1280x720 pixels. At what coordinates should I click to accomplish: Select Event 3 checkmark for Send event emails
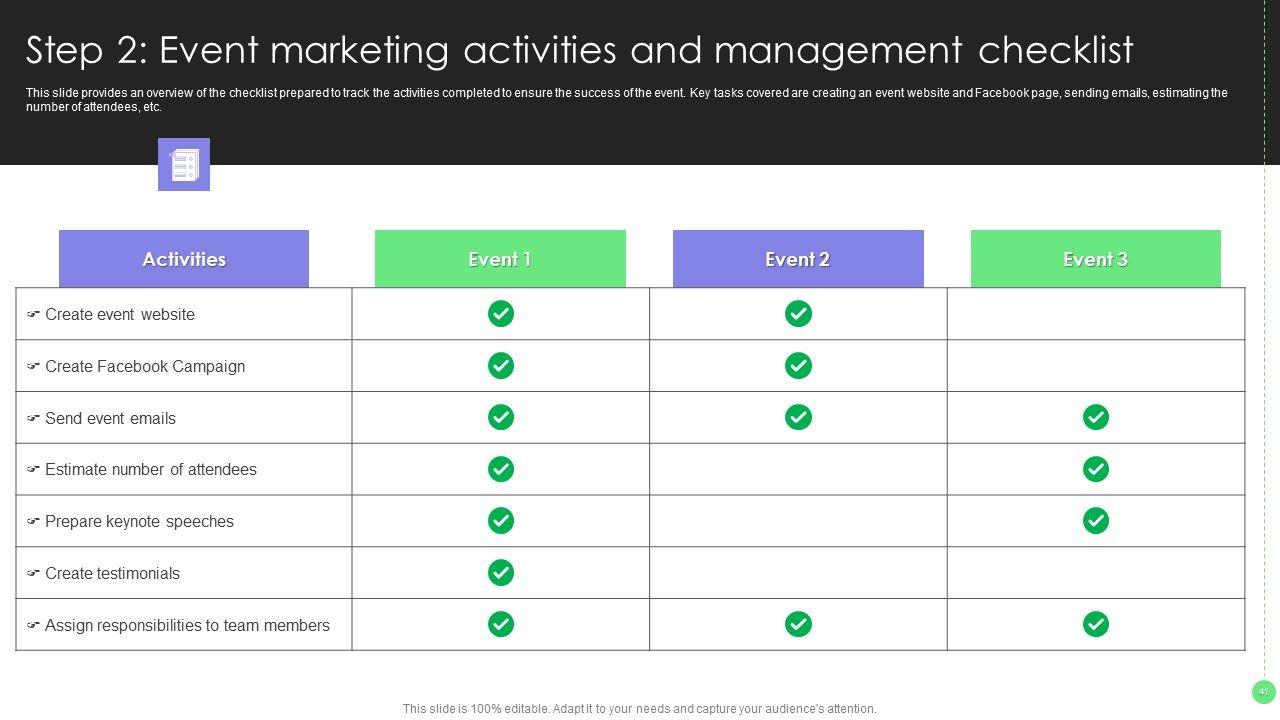[1096, 417]
